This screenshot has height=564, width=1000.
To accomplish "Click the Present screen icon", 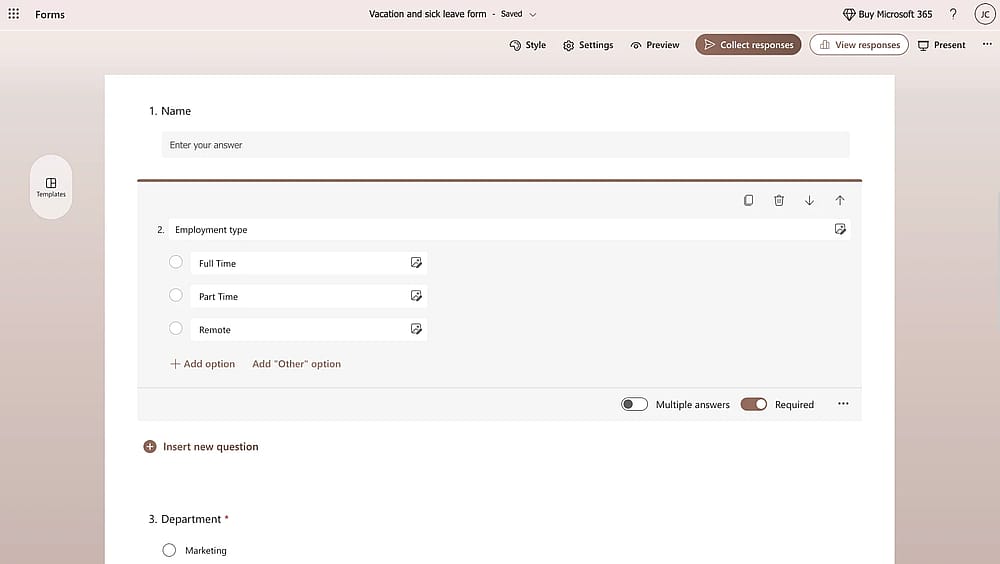I will (x=923, y=45).
